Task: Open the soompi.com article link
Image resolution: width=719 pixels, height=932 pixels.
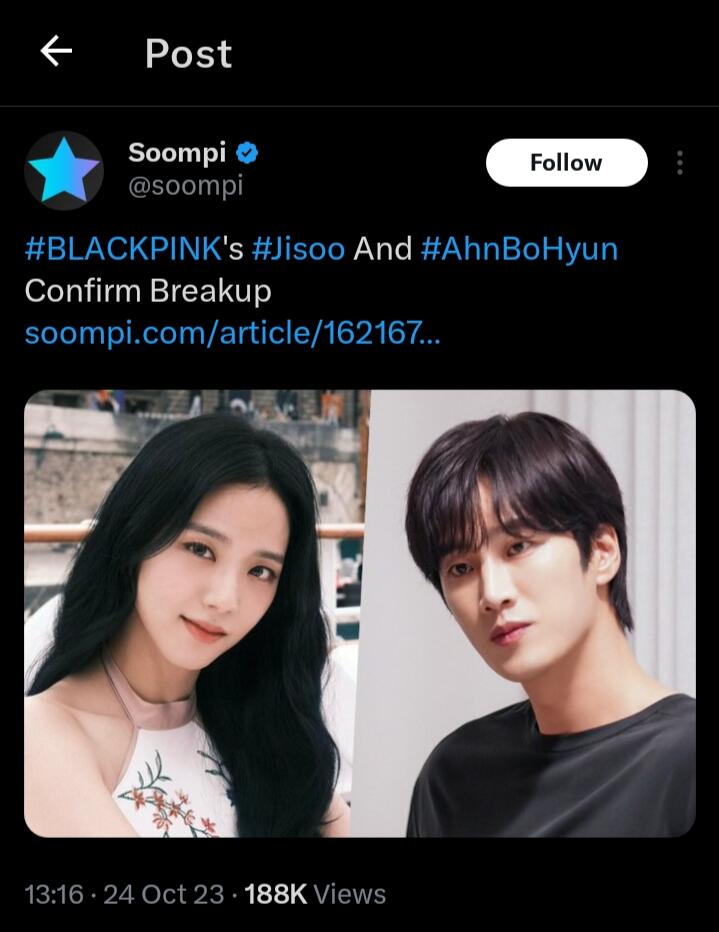Action: pos(232,333)
